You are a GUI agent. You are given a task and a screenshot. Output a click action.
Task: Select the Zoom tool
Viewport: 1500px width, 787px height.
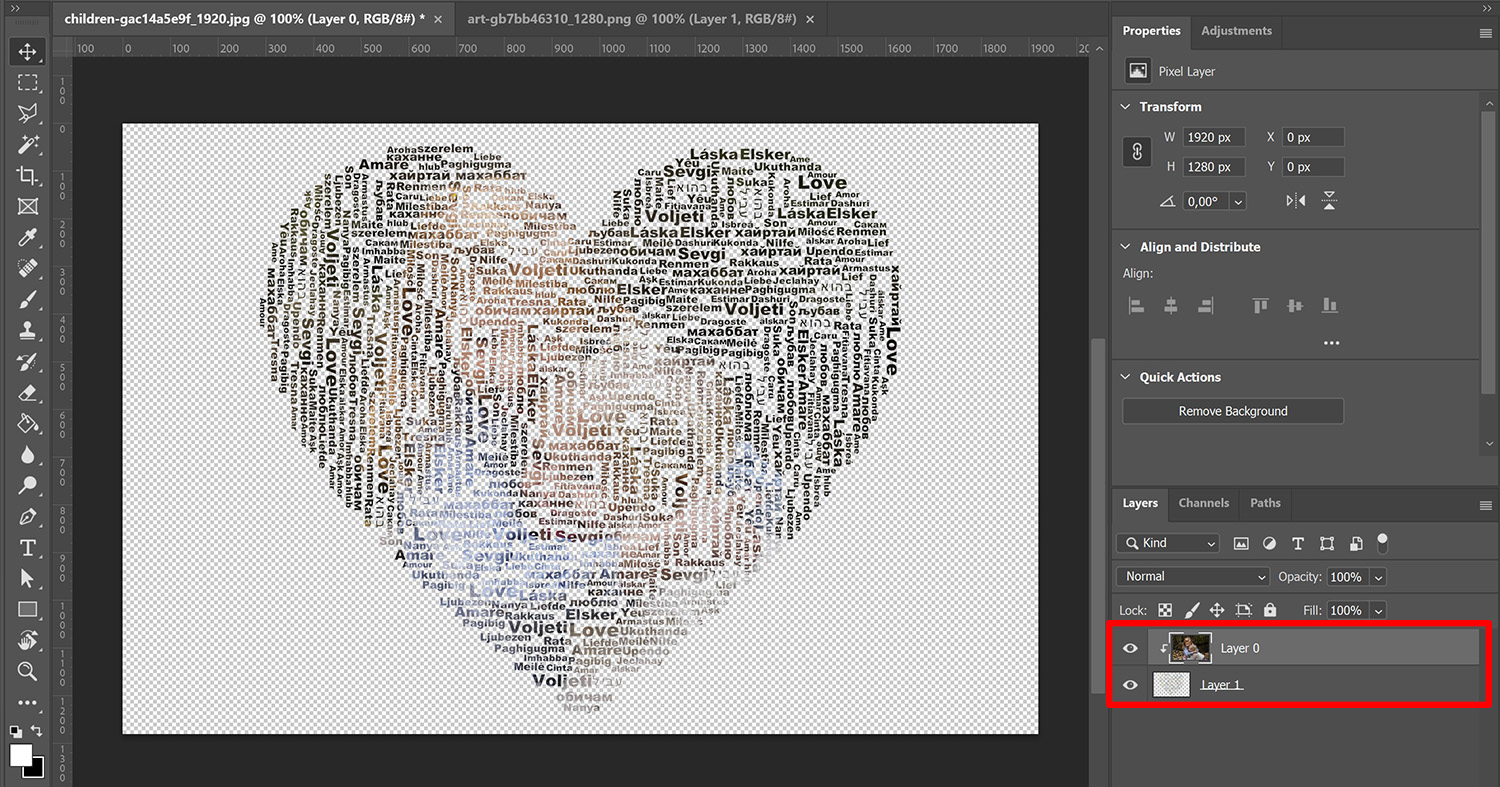coord(27,671)
